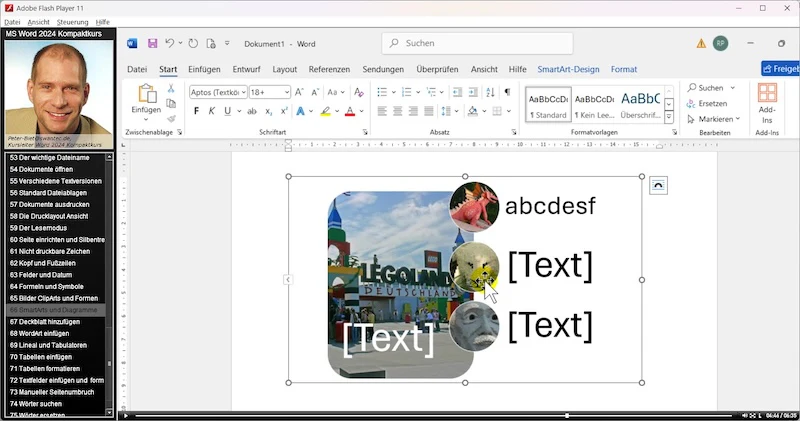Toggle pilcrow show formatting marks
800x421 pixels.
click(x=507, y=92)
